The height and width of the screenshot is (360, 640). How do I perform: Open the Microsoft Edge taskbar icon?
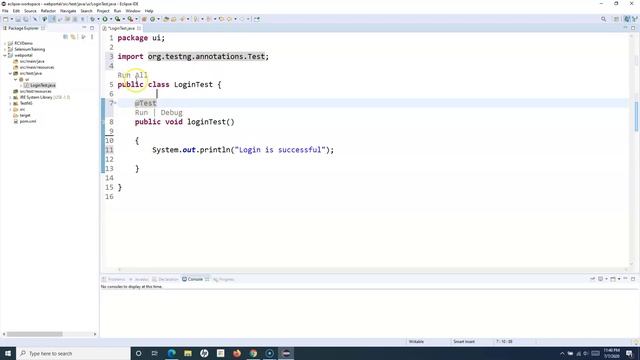click(171, 353)
